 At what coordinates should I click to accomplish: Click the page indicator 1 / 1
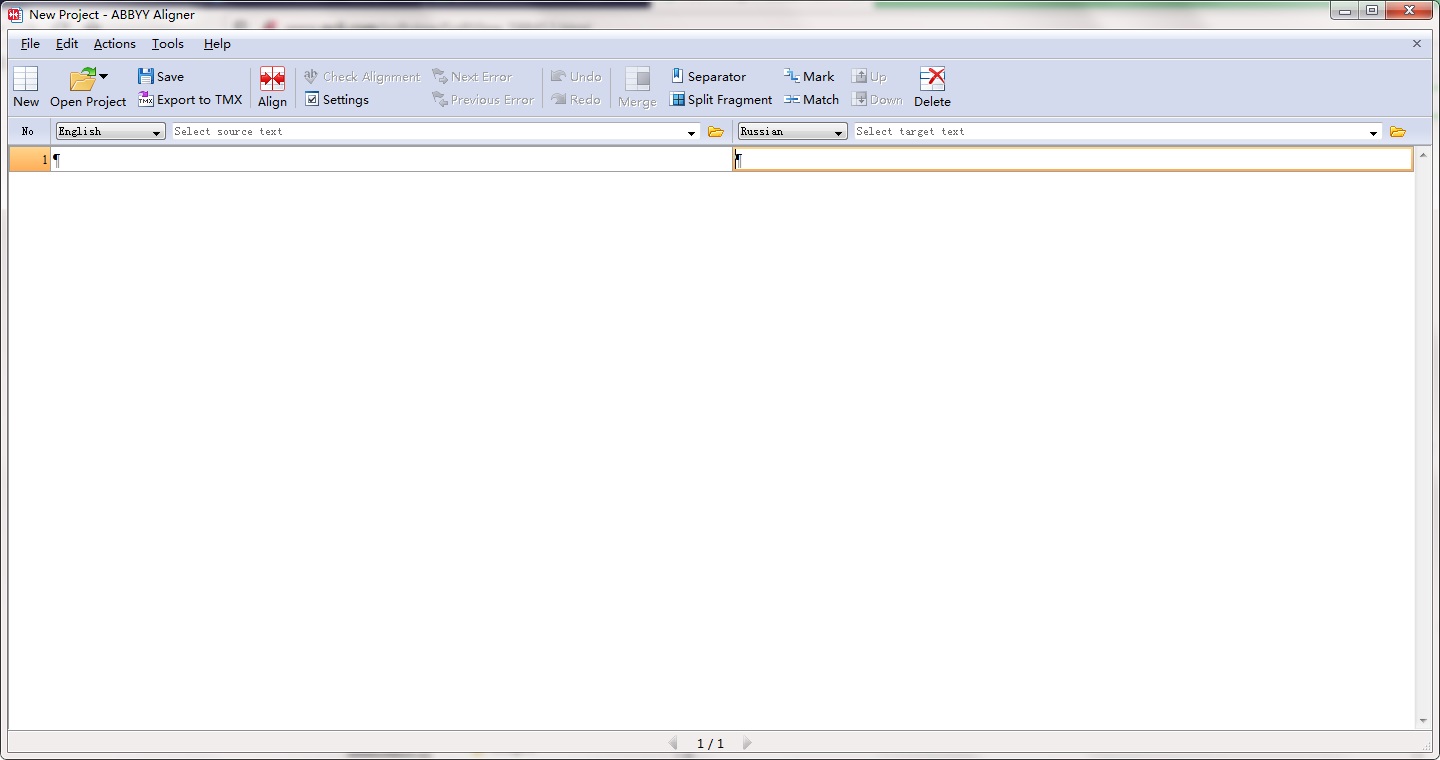tap(710, 744)
